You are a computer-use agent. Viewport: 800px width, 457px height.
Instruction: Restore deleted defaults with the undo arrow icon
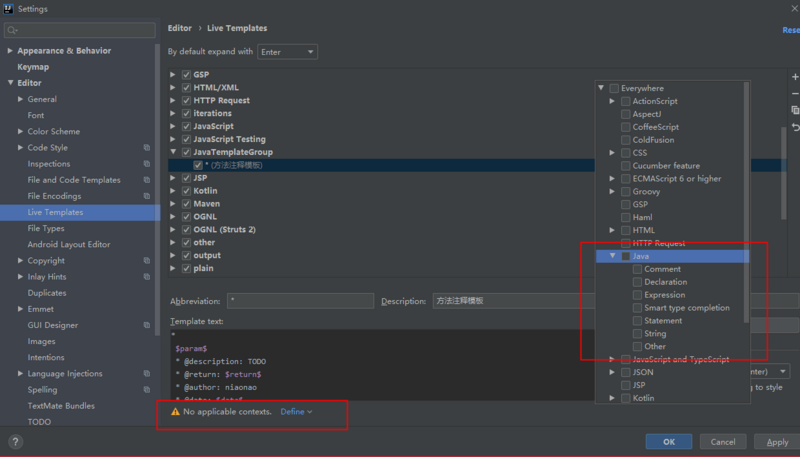click(x=795, y=127)
